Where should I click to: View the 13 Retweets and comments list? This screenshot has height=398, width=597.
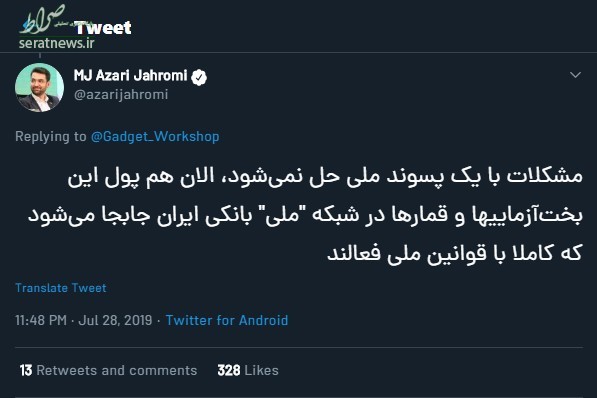click(109, 371)
